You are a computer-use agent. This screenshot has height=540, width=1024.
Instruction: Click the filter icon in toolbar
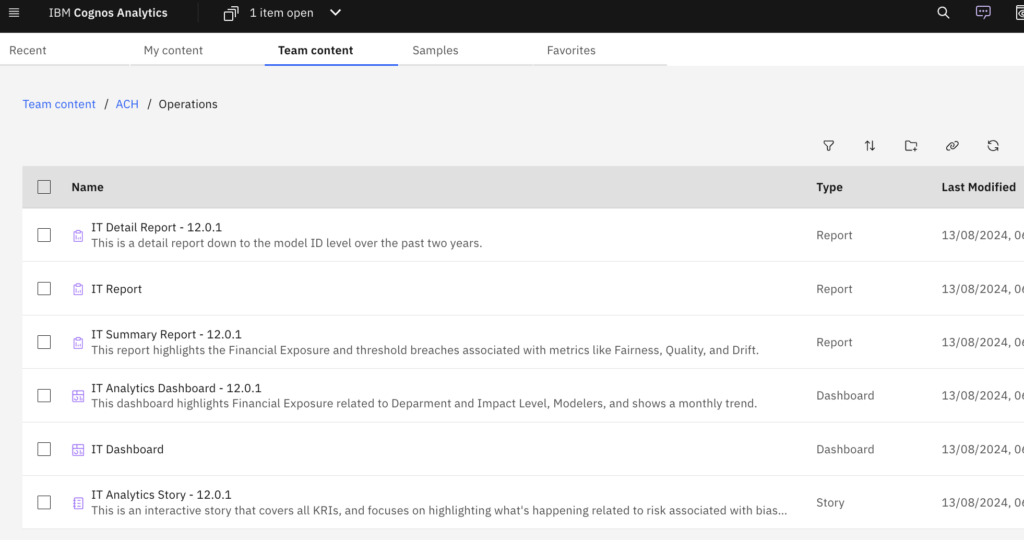[x=829, y=146]
